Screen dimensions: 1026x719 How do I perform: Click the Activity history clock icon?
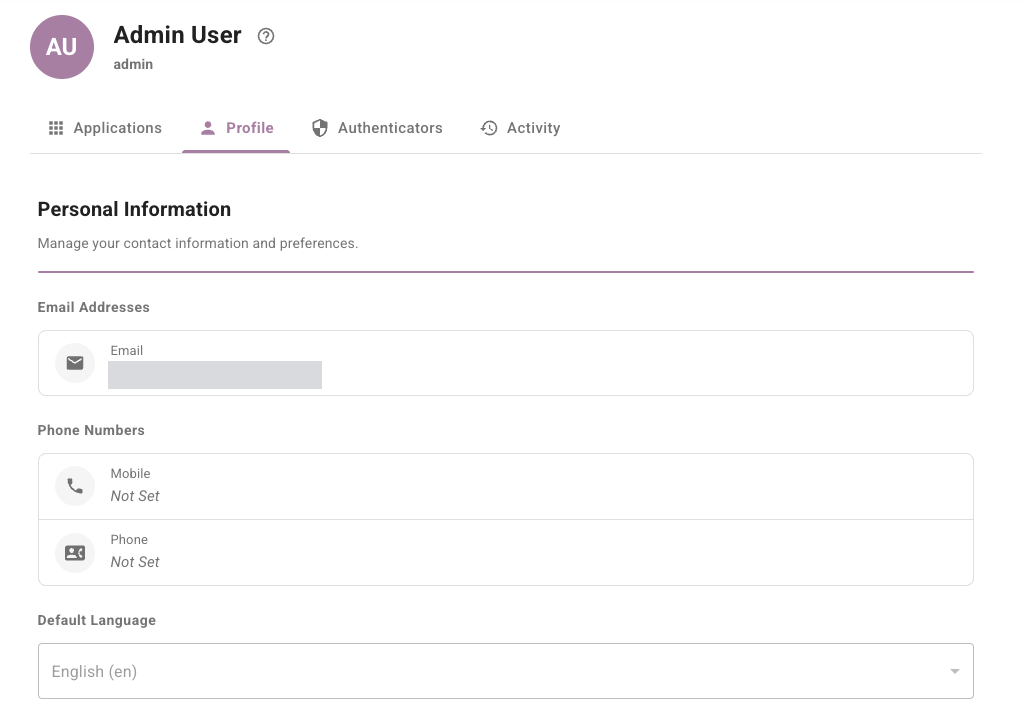tap(489, 128)
